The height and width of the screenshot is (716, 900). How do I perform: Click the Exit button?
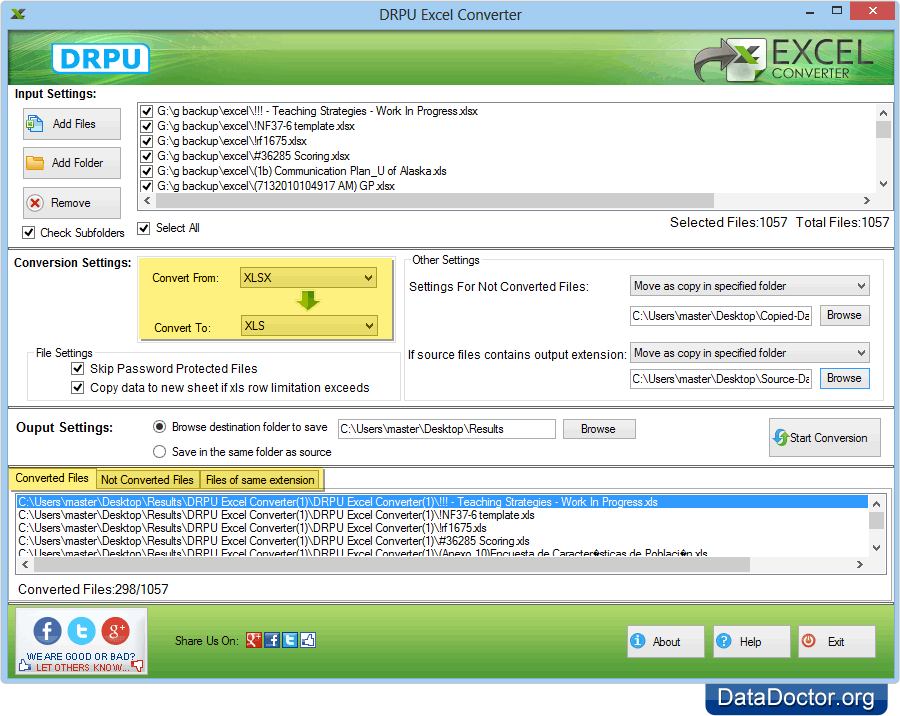(x=837, y=641)
